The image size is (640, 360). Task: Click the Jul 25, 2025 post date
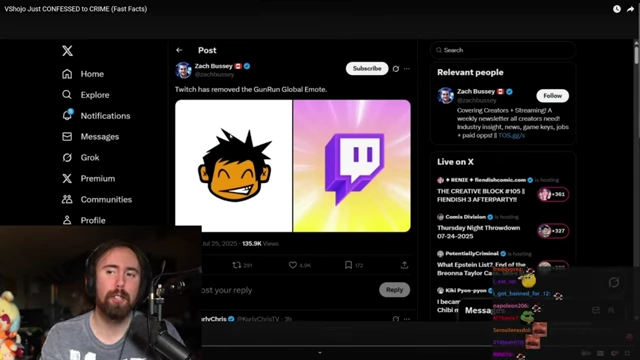219,243
